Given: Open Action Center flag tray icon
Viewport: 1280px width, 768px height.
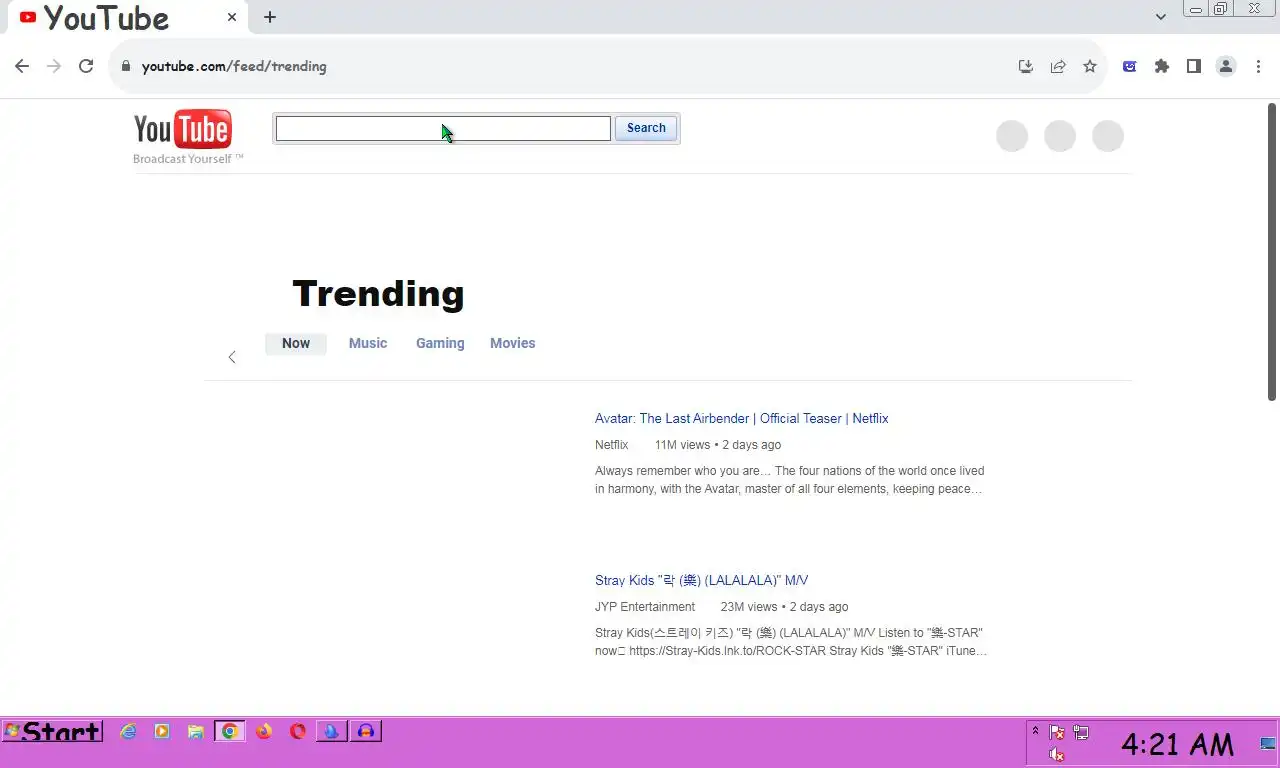Looking at the screenshot, I should 1056,732.
